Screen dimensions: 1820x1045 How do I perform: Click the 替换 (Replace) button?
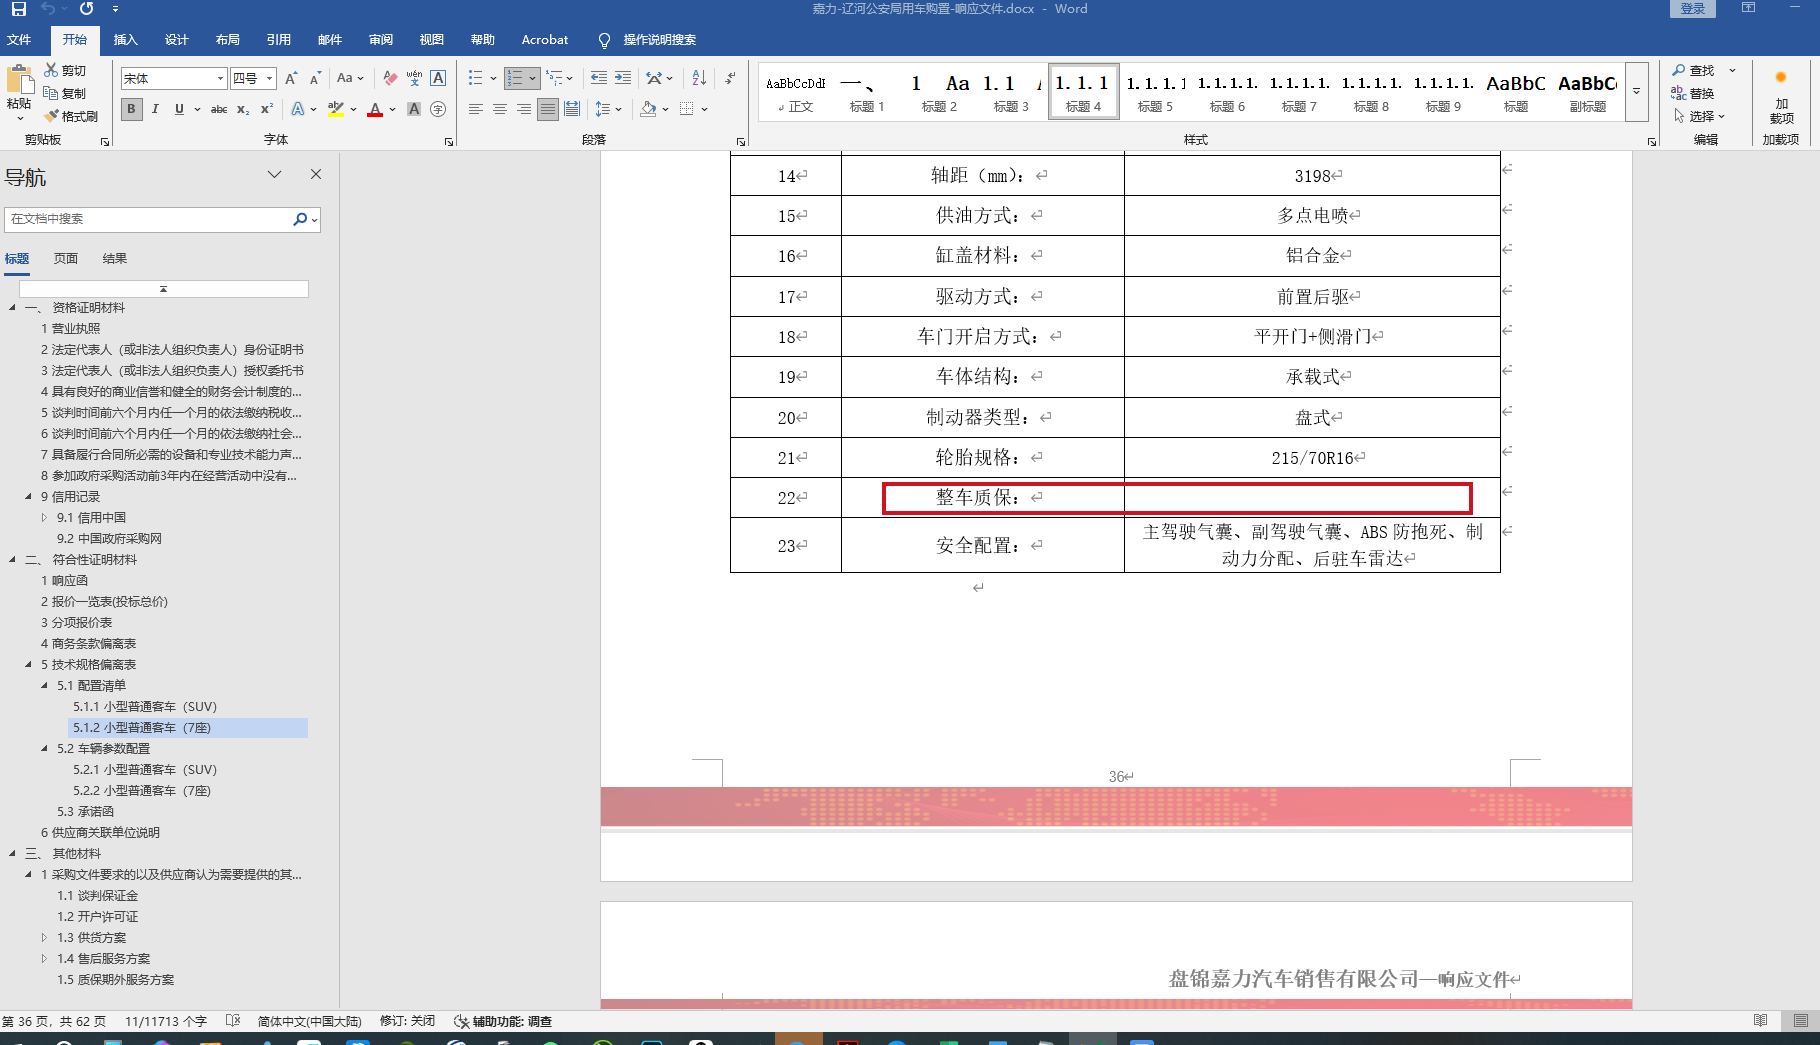coord(1694,93)
